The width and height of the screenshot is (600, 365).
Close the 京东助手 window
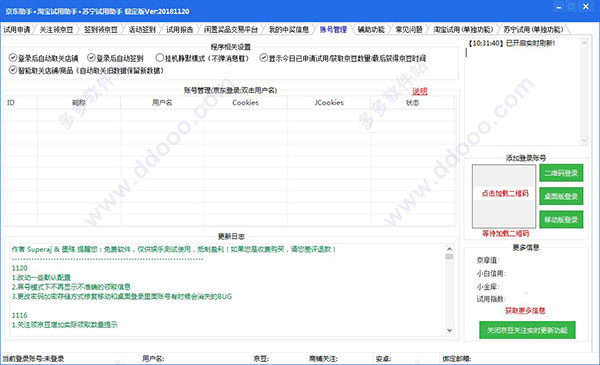(586, 7)
